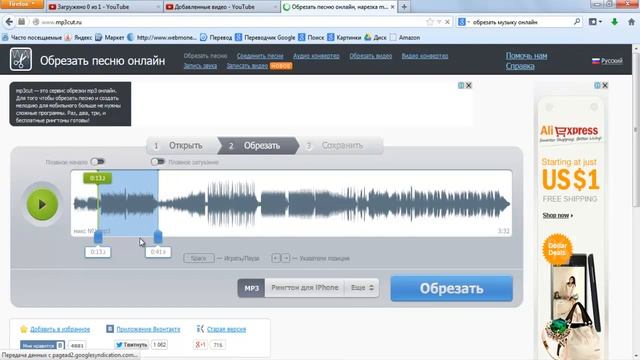
Task: Click 'Справка' help link
Action: (x=520, y=66)
